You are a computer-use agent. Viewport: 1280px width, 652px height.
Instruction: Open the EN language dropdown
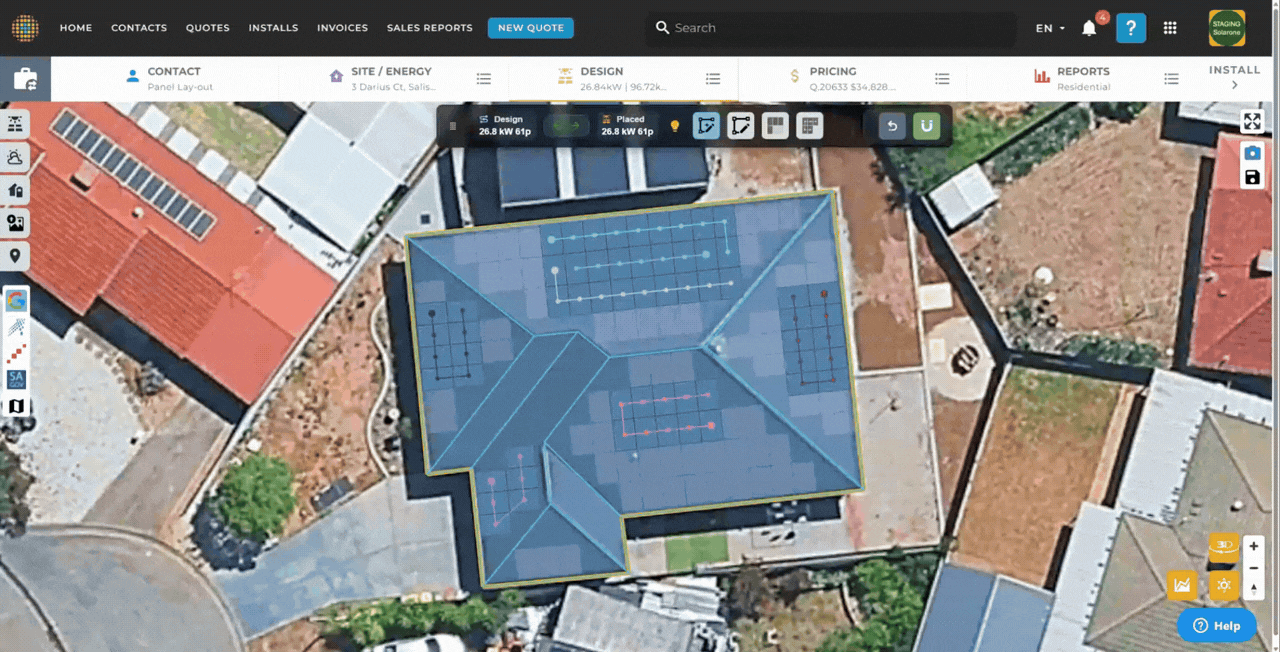tap(1050, 28)
